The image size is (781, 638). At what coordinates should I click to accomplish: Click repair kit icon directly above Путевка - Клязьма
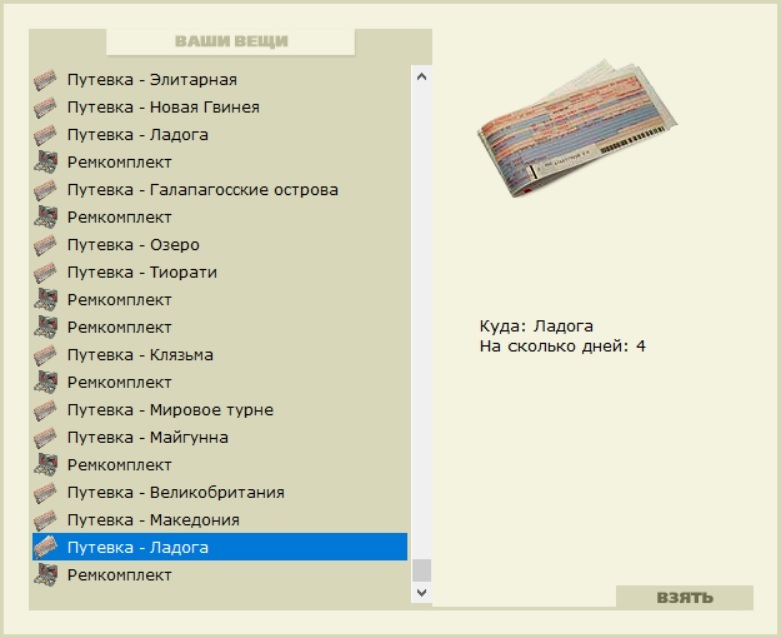pos(45,327)
